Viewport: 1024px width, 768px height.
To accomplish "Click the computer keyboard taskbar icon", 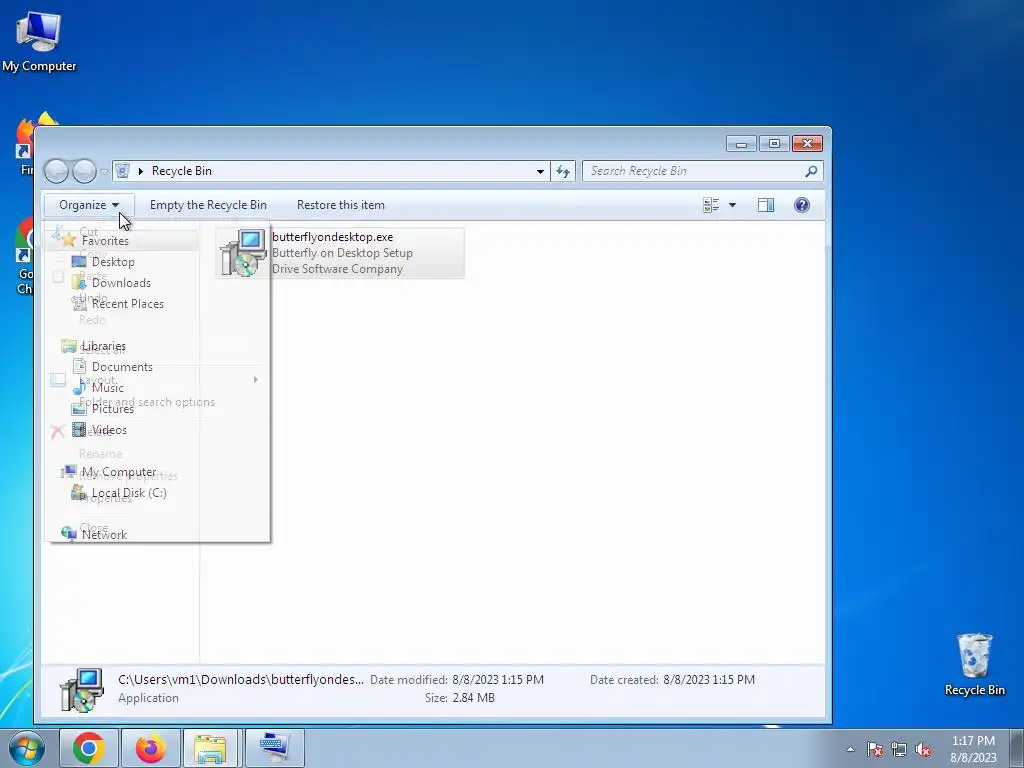I will pyautogui.click(x=274, y=748).
